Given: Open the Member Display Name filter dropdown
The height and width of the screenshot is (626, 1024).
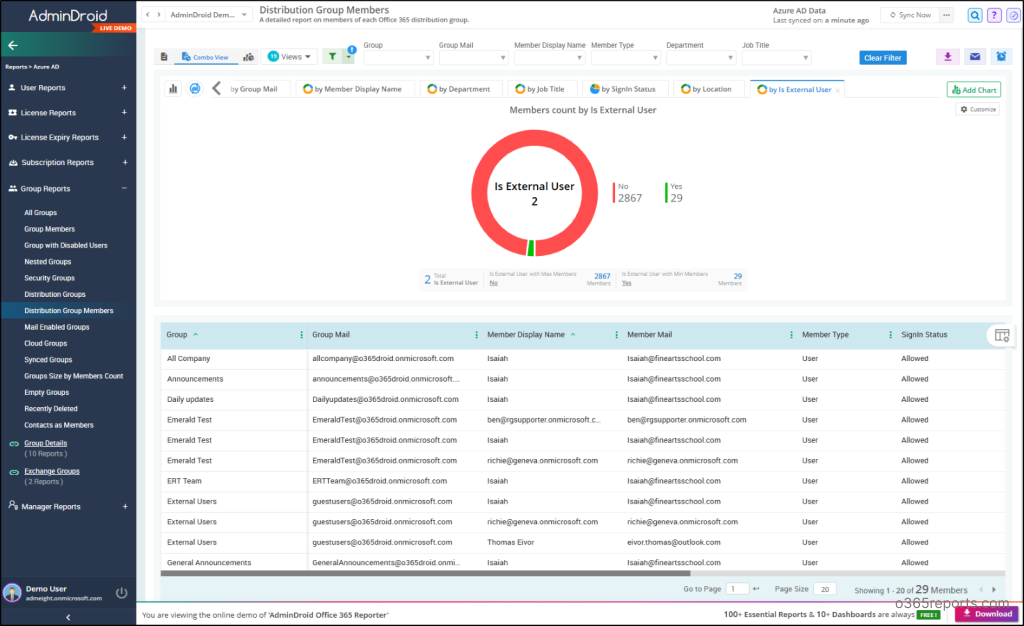Looking at the screenshot, I should coord(549,57).
